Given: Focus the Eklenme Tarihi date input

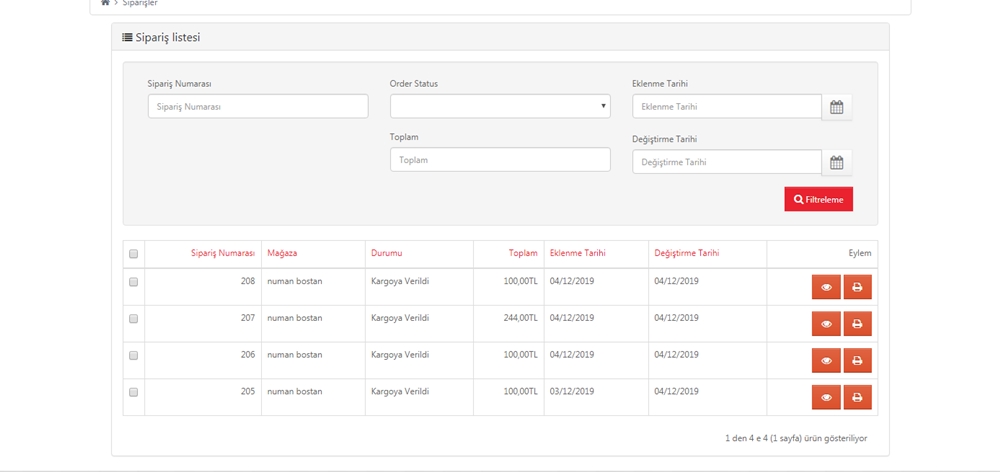Looking at the screenshot, I should pyautogui.click(x=727, y=107).
